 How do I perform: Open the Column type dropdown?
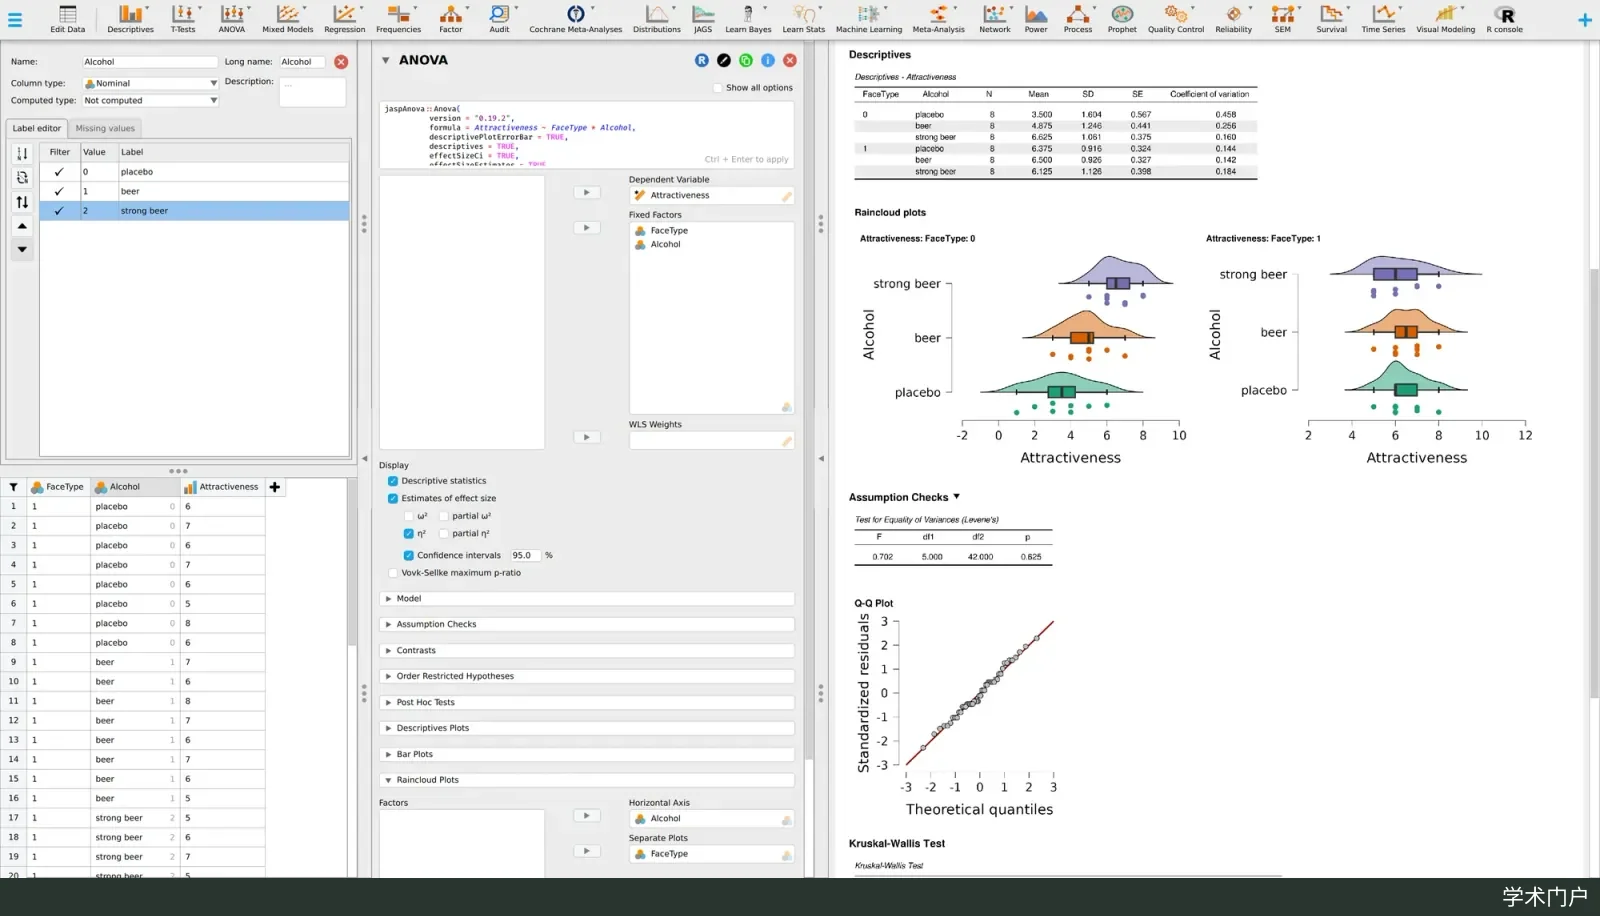tap(150, 83)
